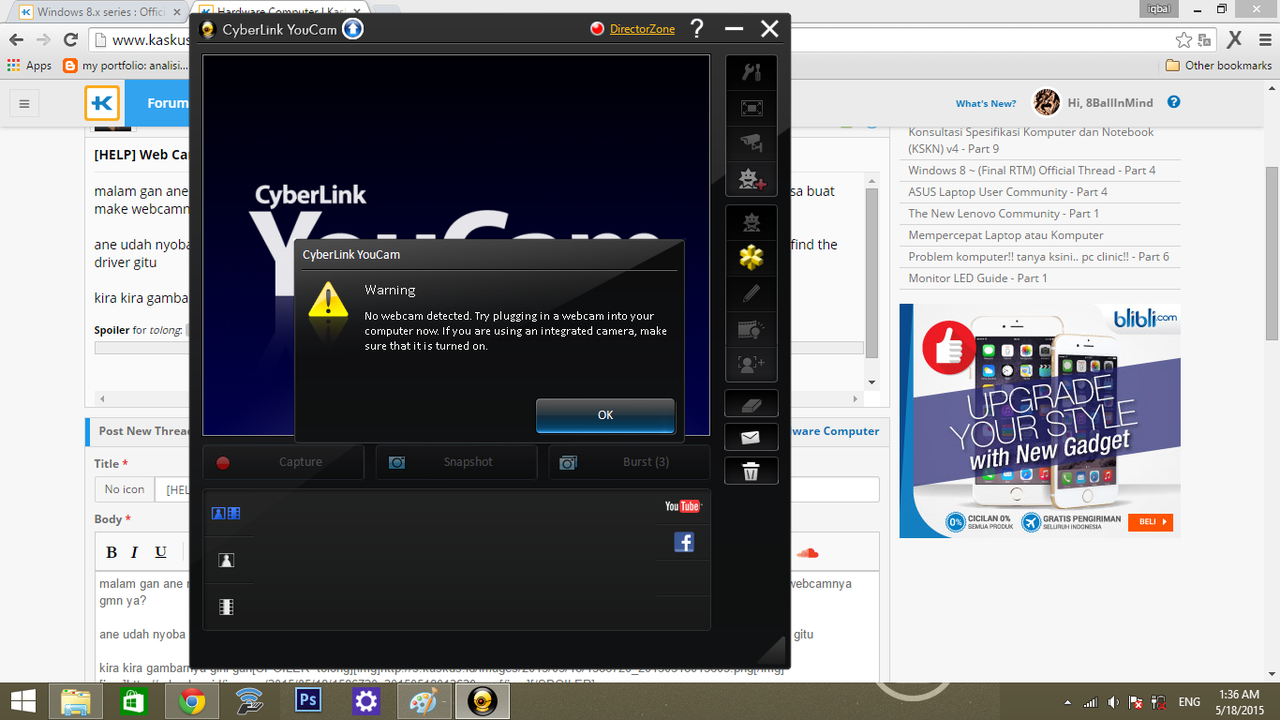This screenshot has height=720, width=1280.
Task: Click the YouCam upgrade arrow icon
Action: (353, 29)
